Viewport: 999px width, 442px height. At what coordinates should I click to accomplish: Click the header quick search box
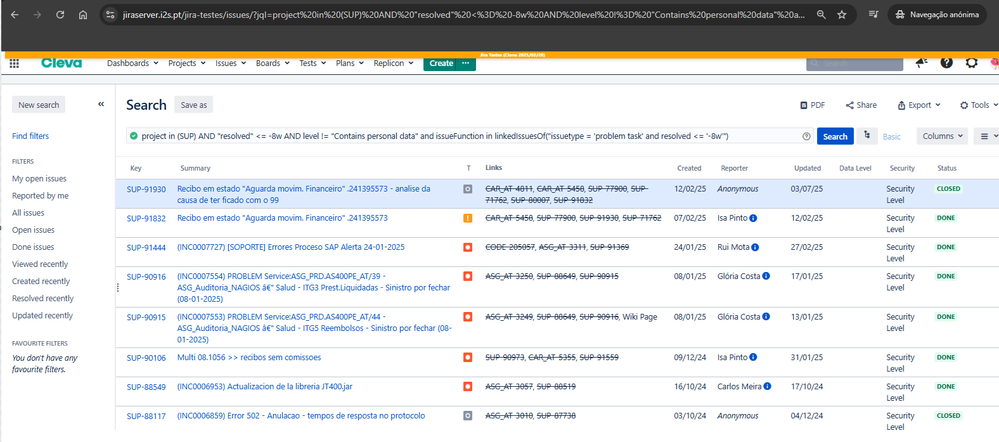pos(854,63)
